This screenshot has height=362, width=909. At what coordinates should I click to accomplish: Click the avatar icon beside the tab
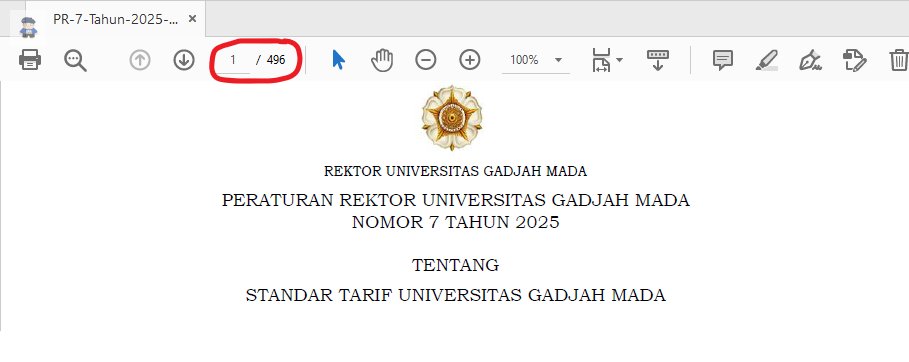[27, 27]
